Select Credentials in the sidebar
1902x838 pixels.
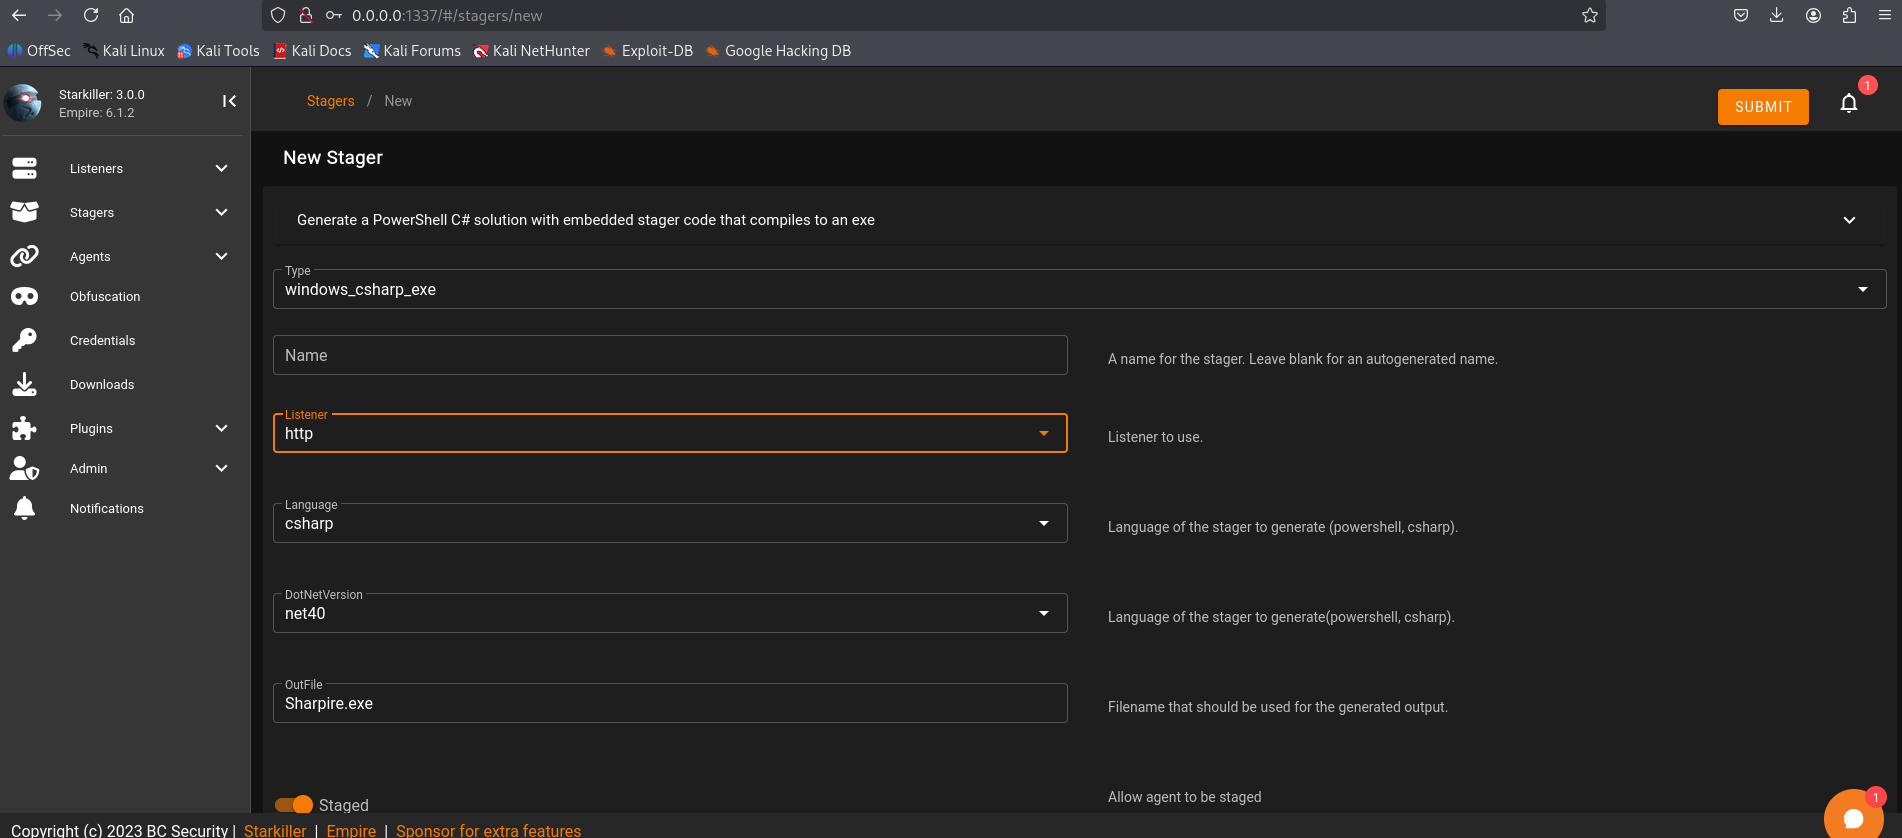[x=102, y=340]
